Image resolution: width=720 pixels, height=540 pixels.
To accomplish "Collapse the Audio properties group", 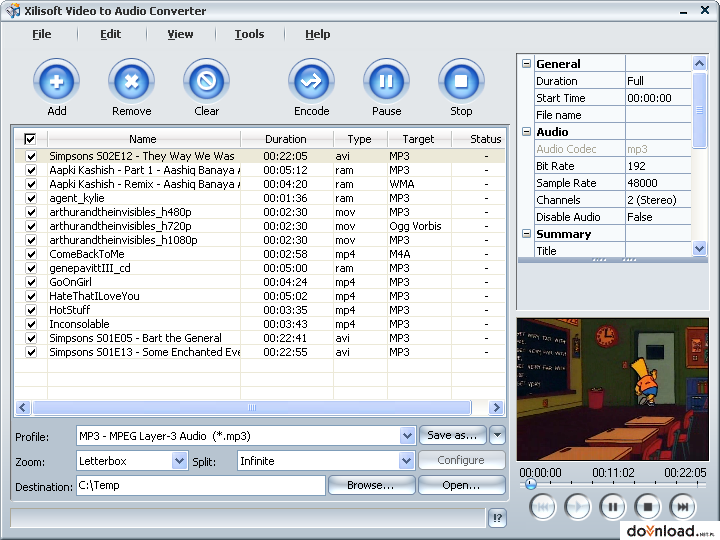I will (526, 132).
